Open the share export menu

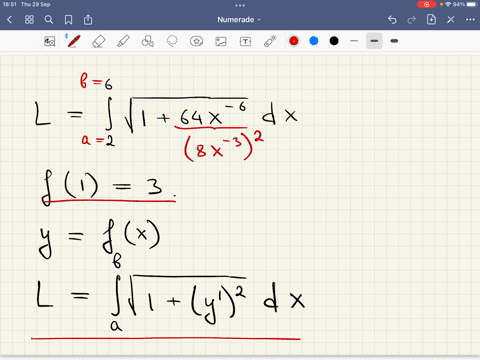[88, 20]
